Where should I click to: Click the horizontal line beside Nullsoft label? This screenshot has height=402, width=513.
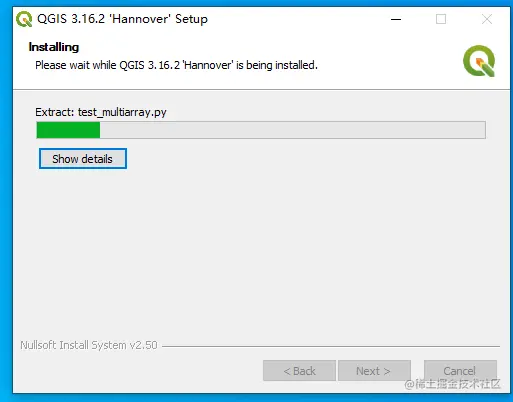[331, 346]
